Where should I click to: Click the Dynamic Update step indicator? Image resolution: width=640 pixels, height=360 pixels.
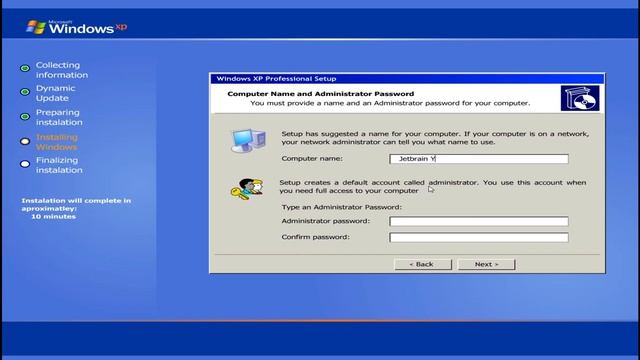tap(25, 92)
